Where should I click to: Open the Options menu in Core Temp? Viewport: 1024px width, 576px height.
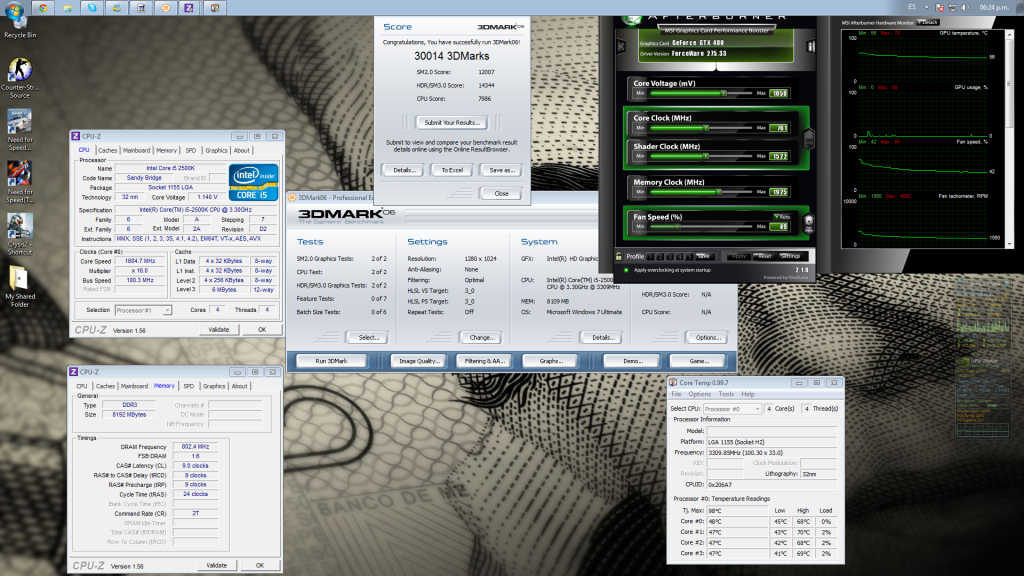pos(699,394)
